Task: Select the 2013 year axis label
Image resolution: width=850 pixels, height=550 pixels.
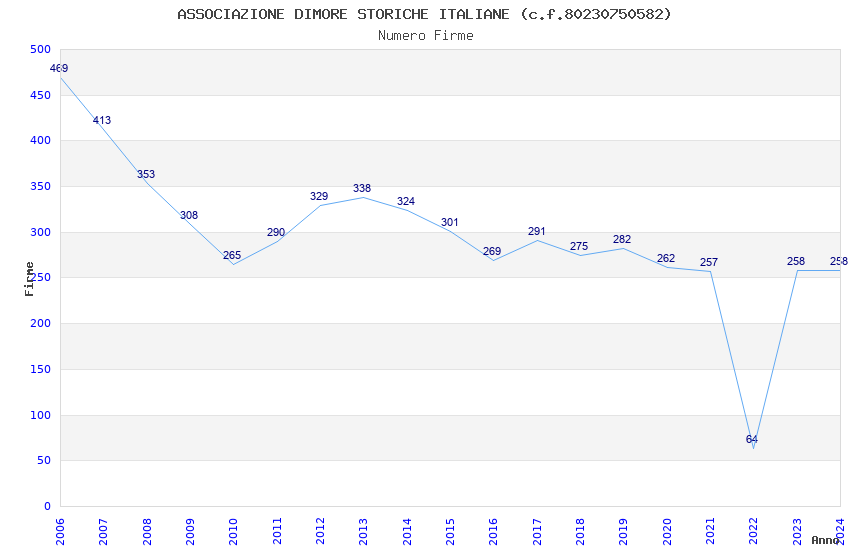Action: [363, 531]
